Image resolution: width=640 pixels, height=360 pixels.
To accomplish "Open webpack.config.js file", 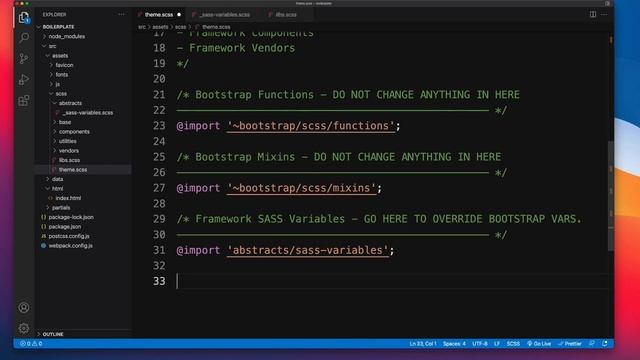I will pyautogui.click(x=70, y=246).
